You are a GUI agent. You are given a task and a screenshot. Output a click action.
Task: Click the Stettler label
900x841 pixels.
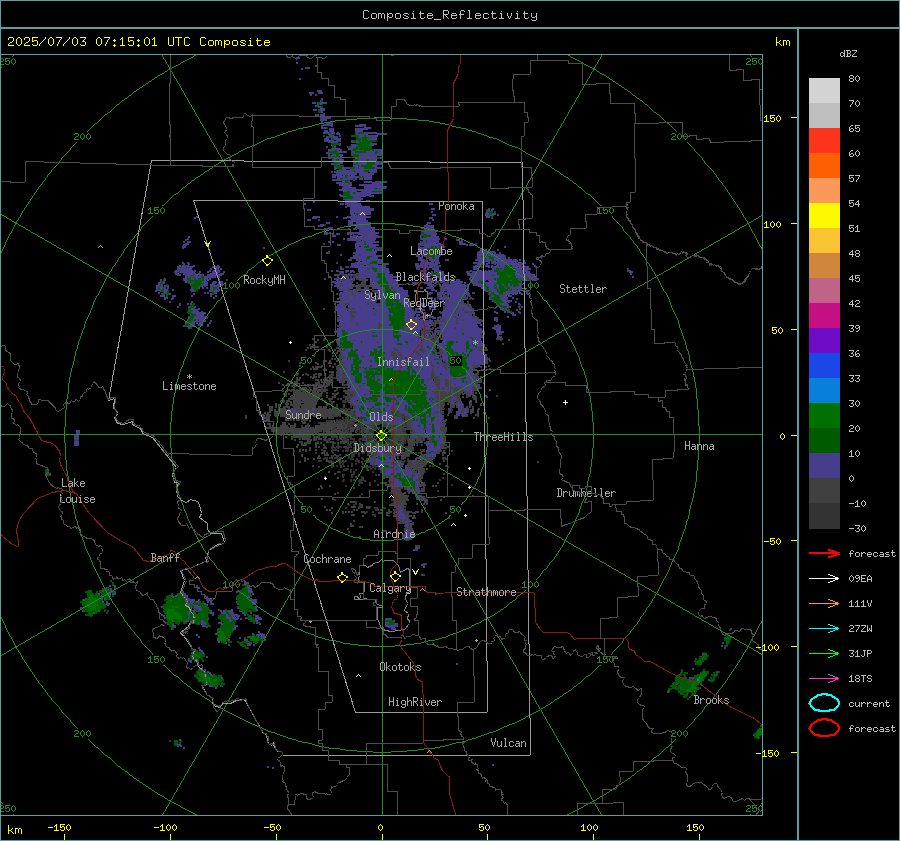click(583, 289)
